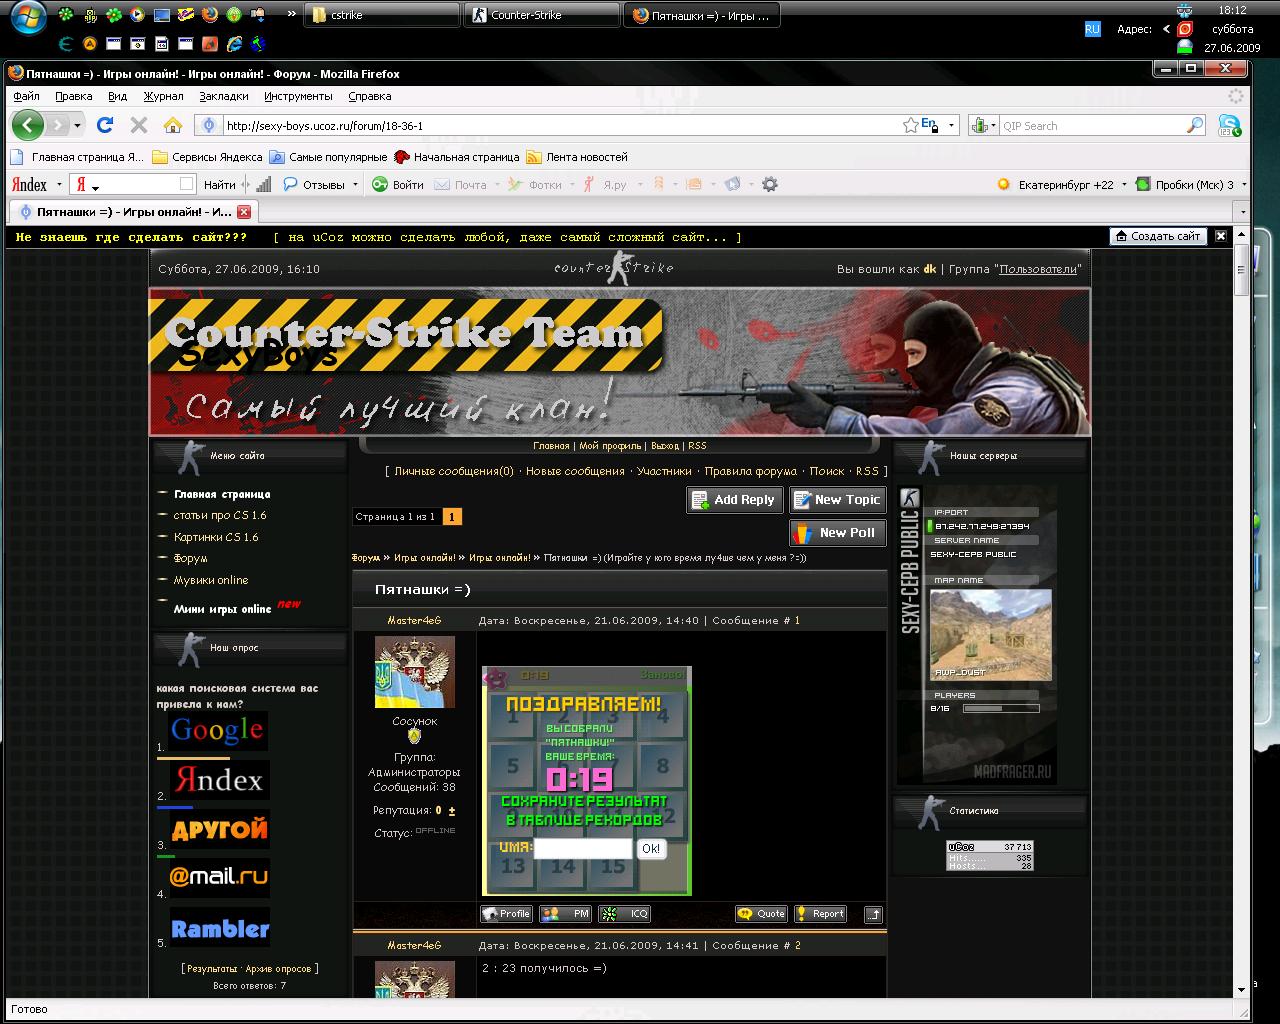The image size is (1280, 1024).
Task: Click the New Topic button
Action: point(837,500)
